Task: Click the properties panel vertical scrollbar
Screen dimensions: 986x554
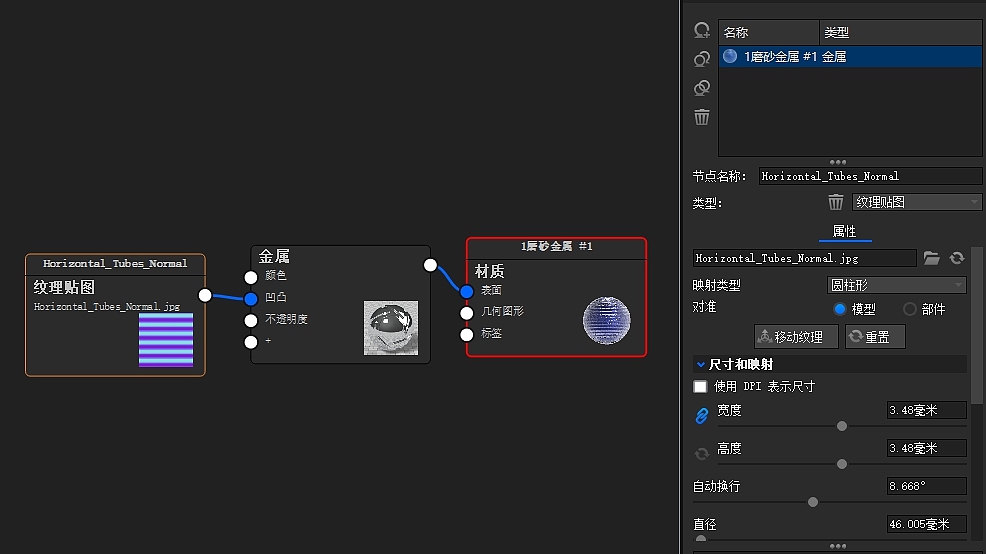Action: point(976,325)
